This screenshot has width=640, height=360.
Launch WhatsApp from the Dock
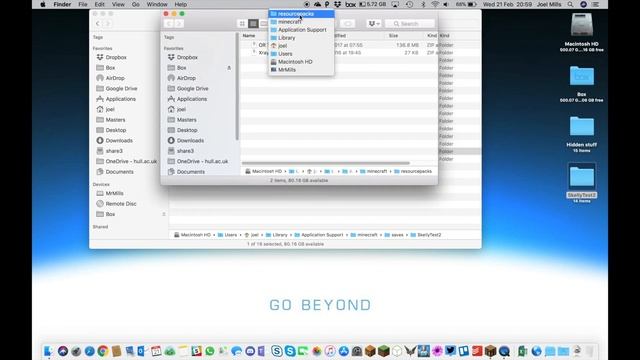210,351
